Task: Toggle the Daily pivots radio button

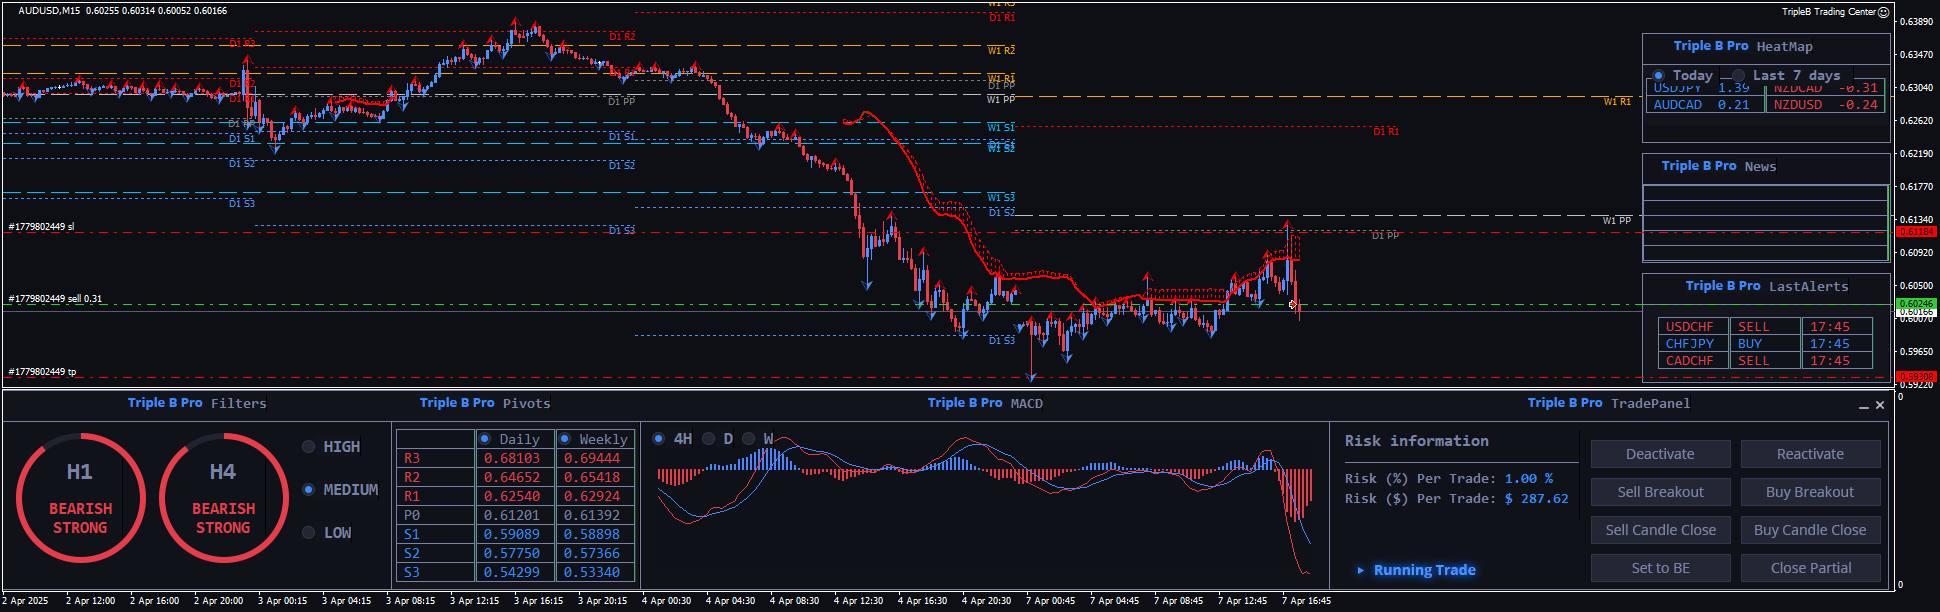Action: click(x=485, y=439)
